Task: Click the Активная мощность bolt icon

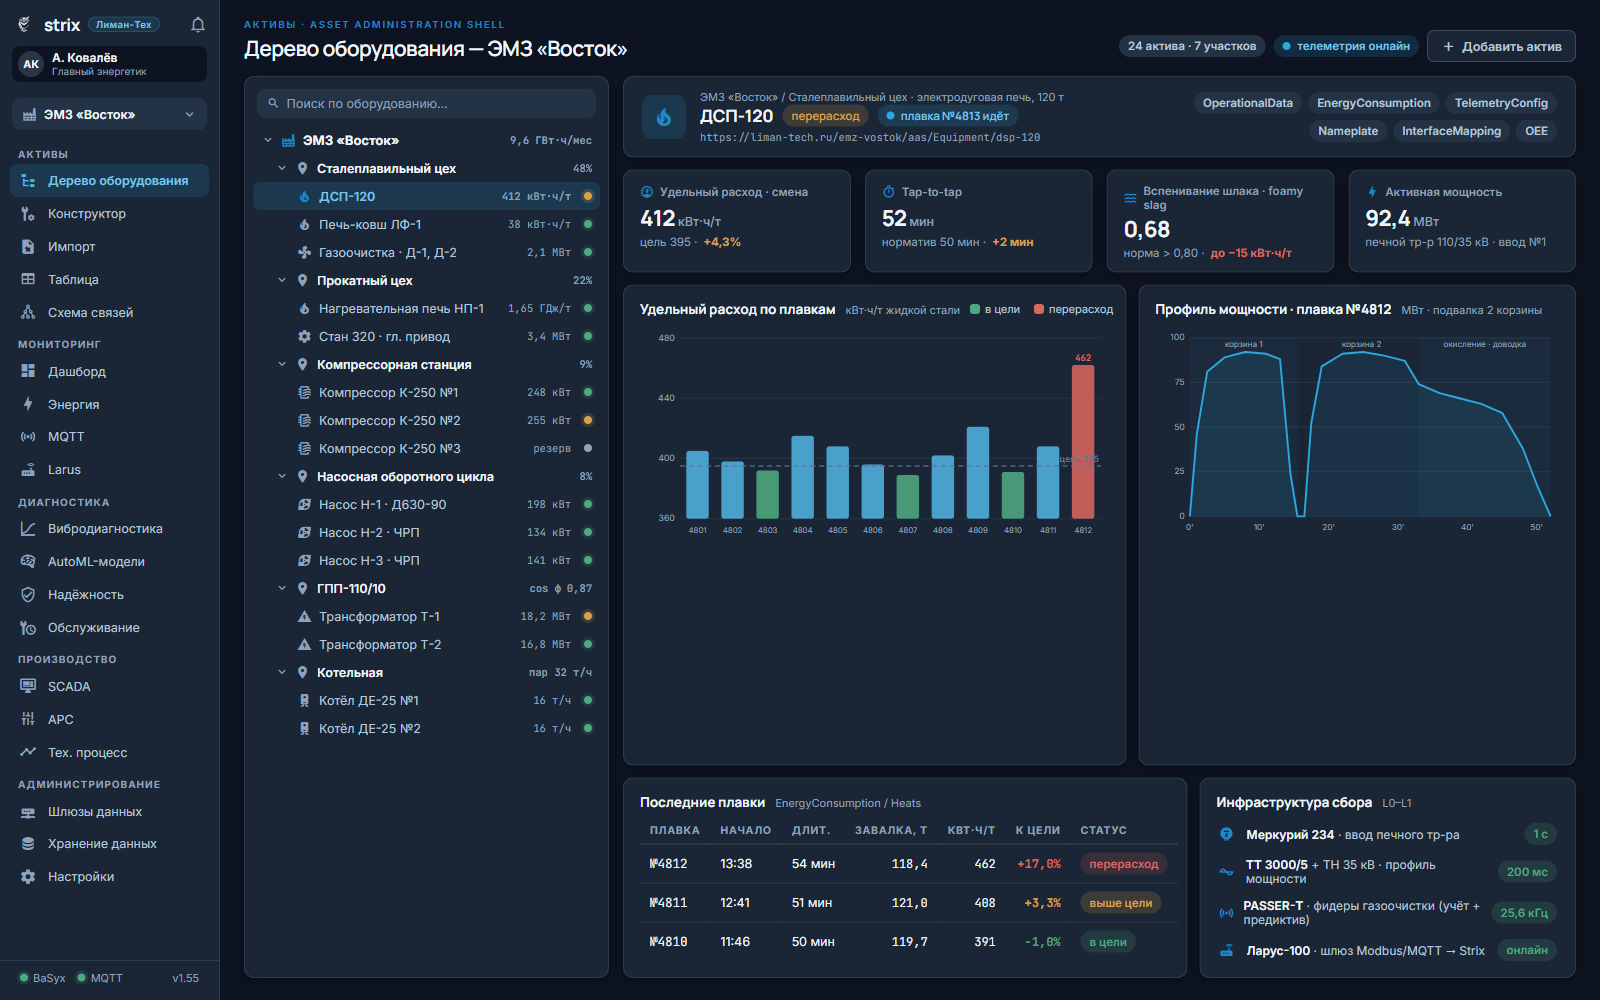Action: (1372, 192)
